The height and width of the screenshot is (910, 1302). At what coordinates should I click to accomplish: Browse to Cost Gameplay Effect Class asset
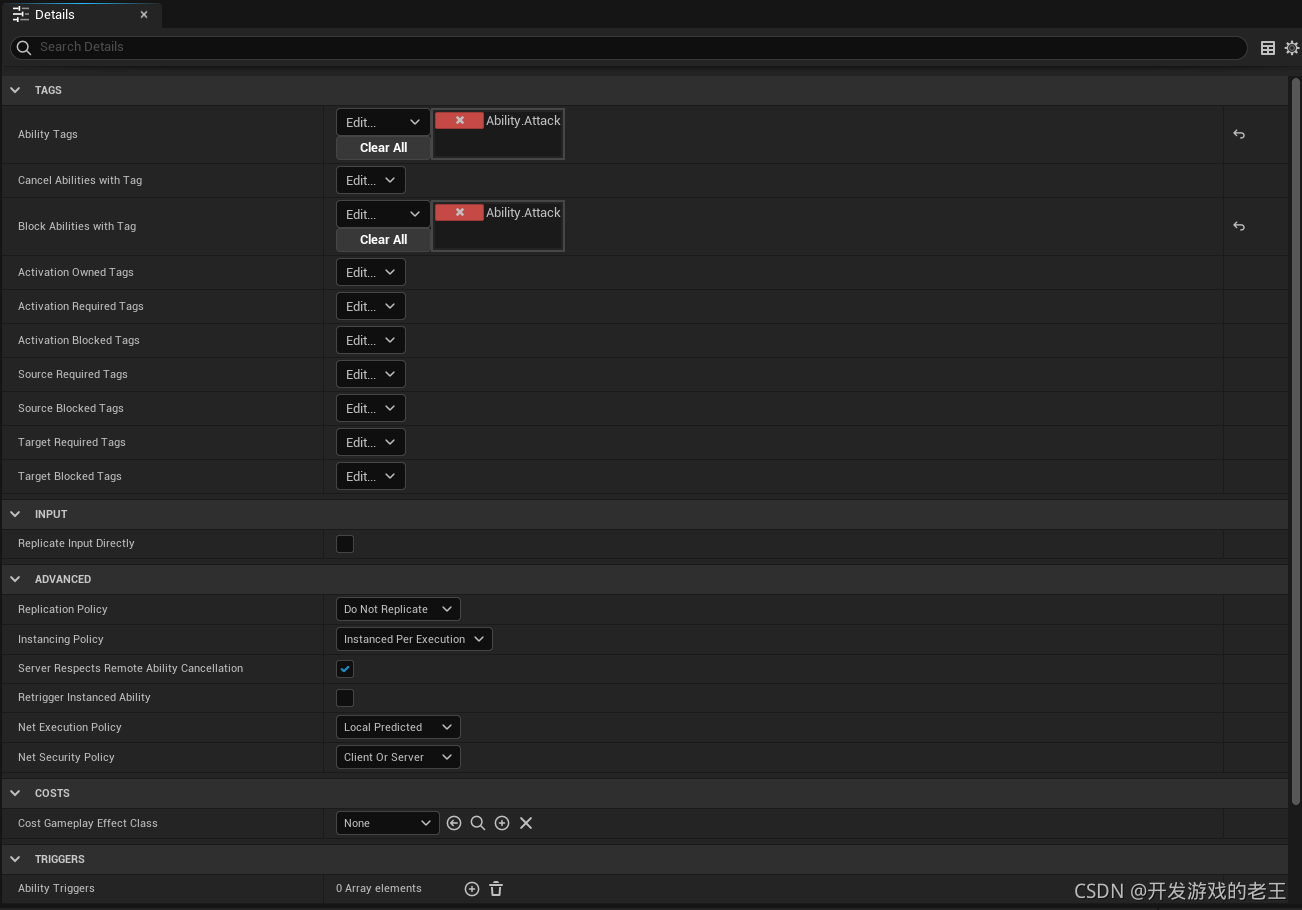[x=478, y=823]
